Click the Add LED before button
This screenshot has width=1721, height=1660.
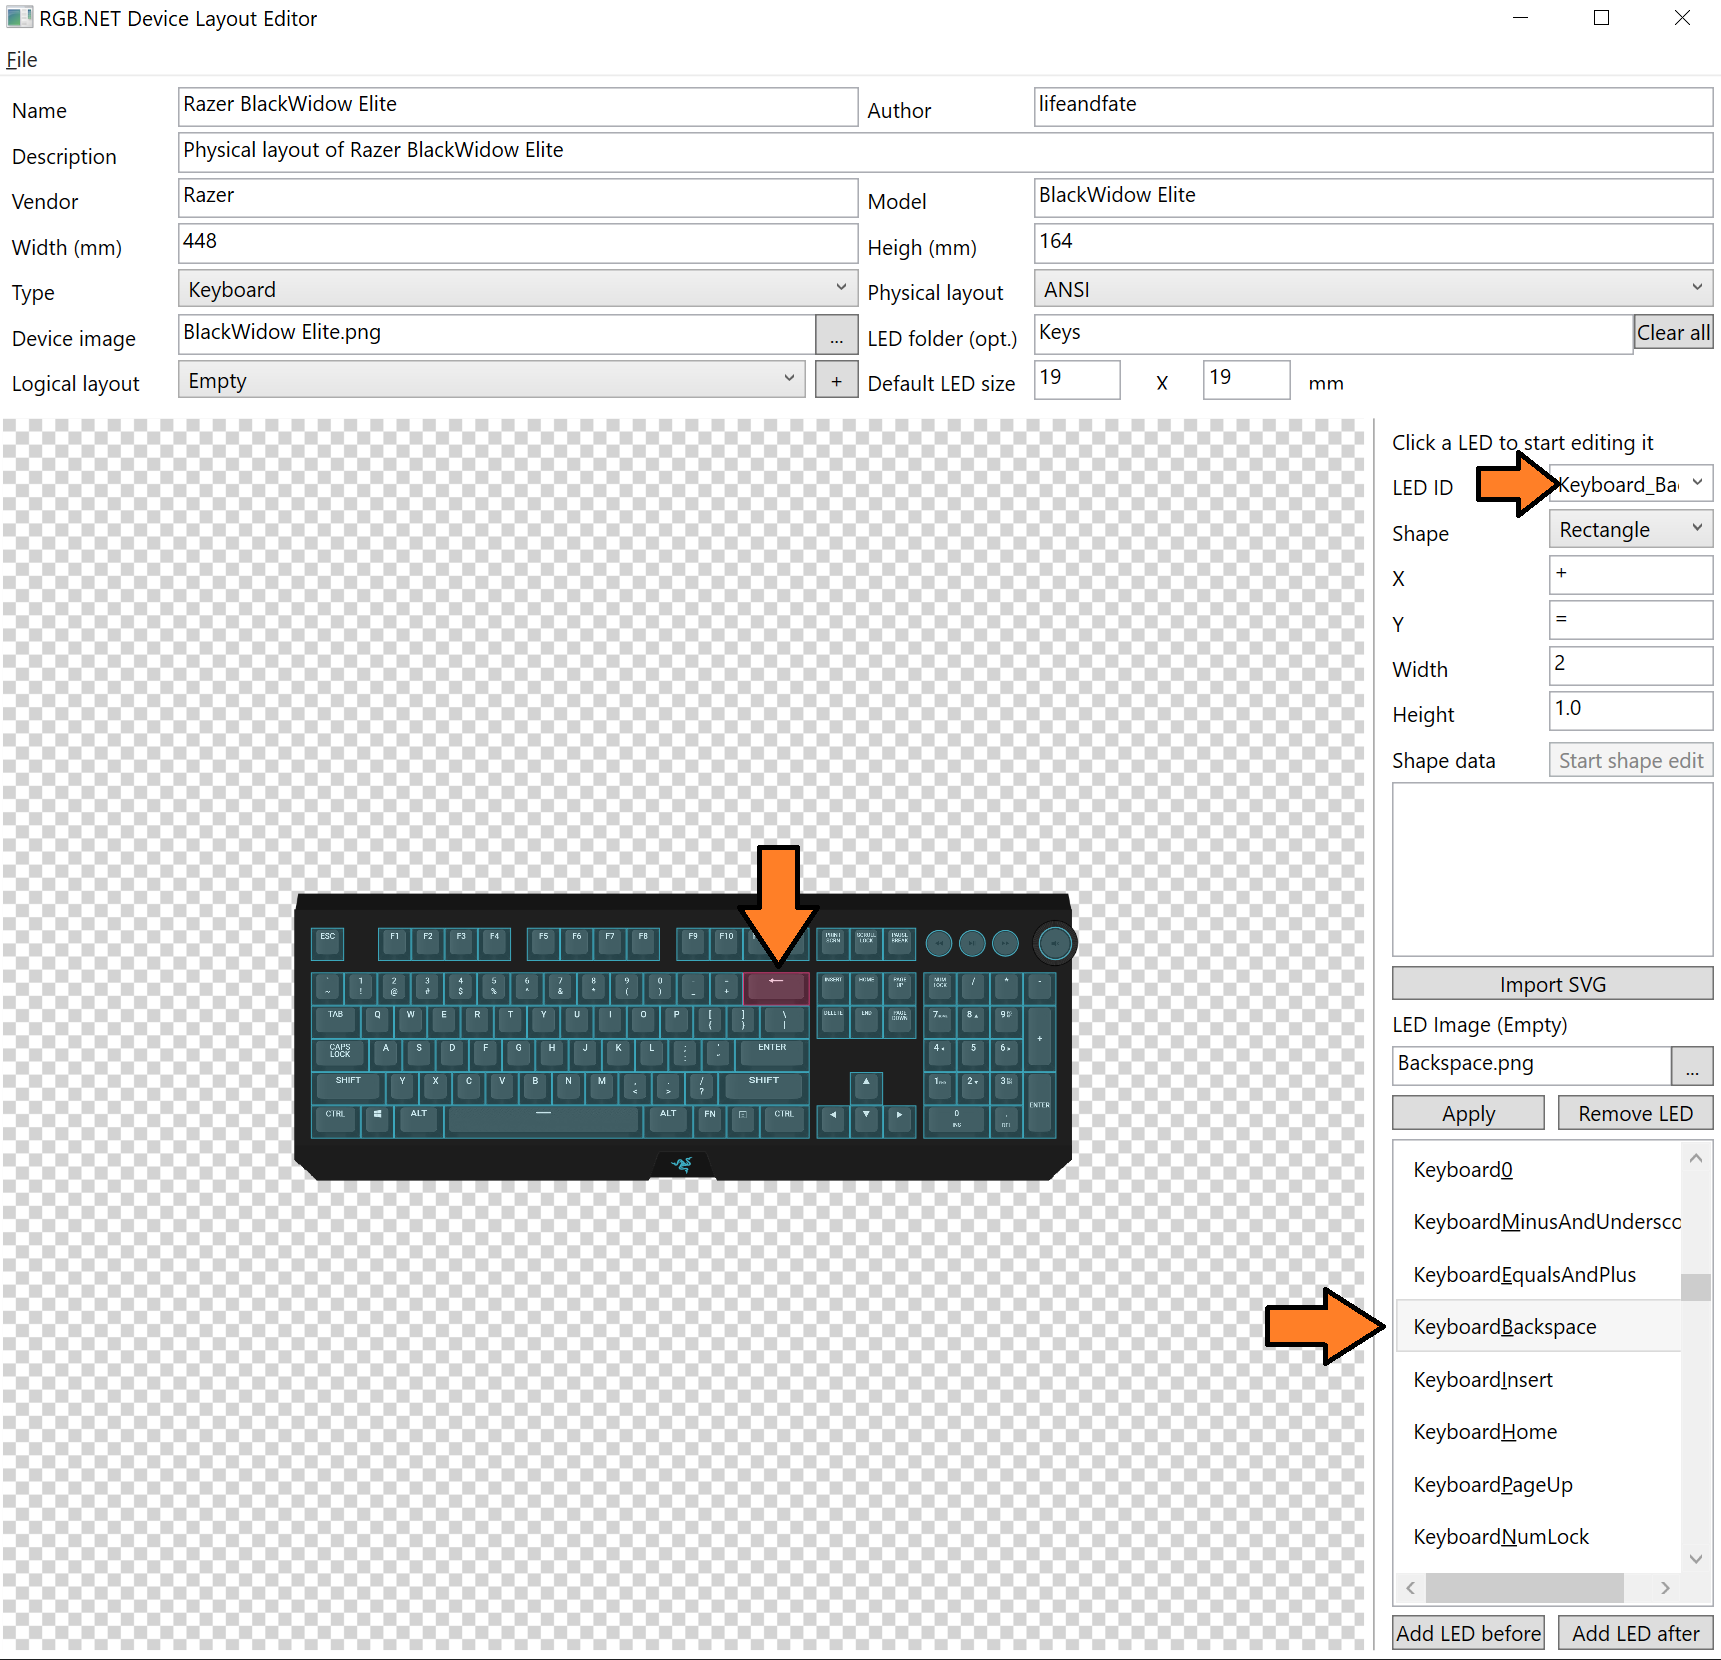[x=1468, y=1633]
